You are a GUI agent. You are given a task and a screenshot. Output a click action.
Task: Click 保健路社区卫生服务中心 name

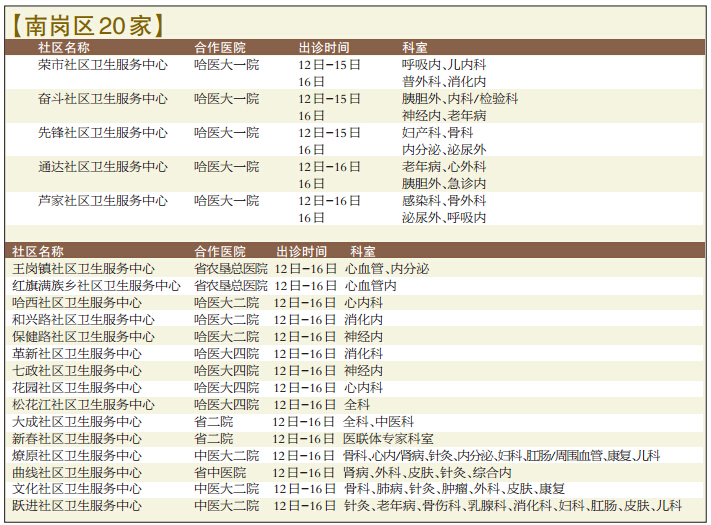click(x=83, y=337)
